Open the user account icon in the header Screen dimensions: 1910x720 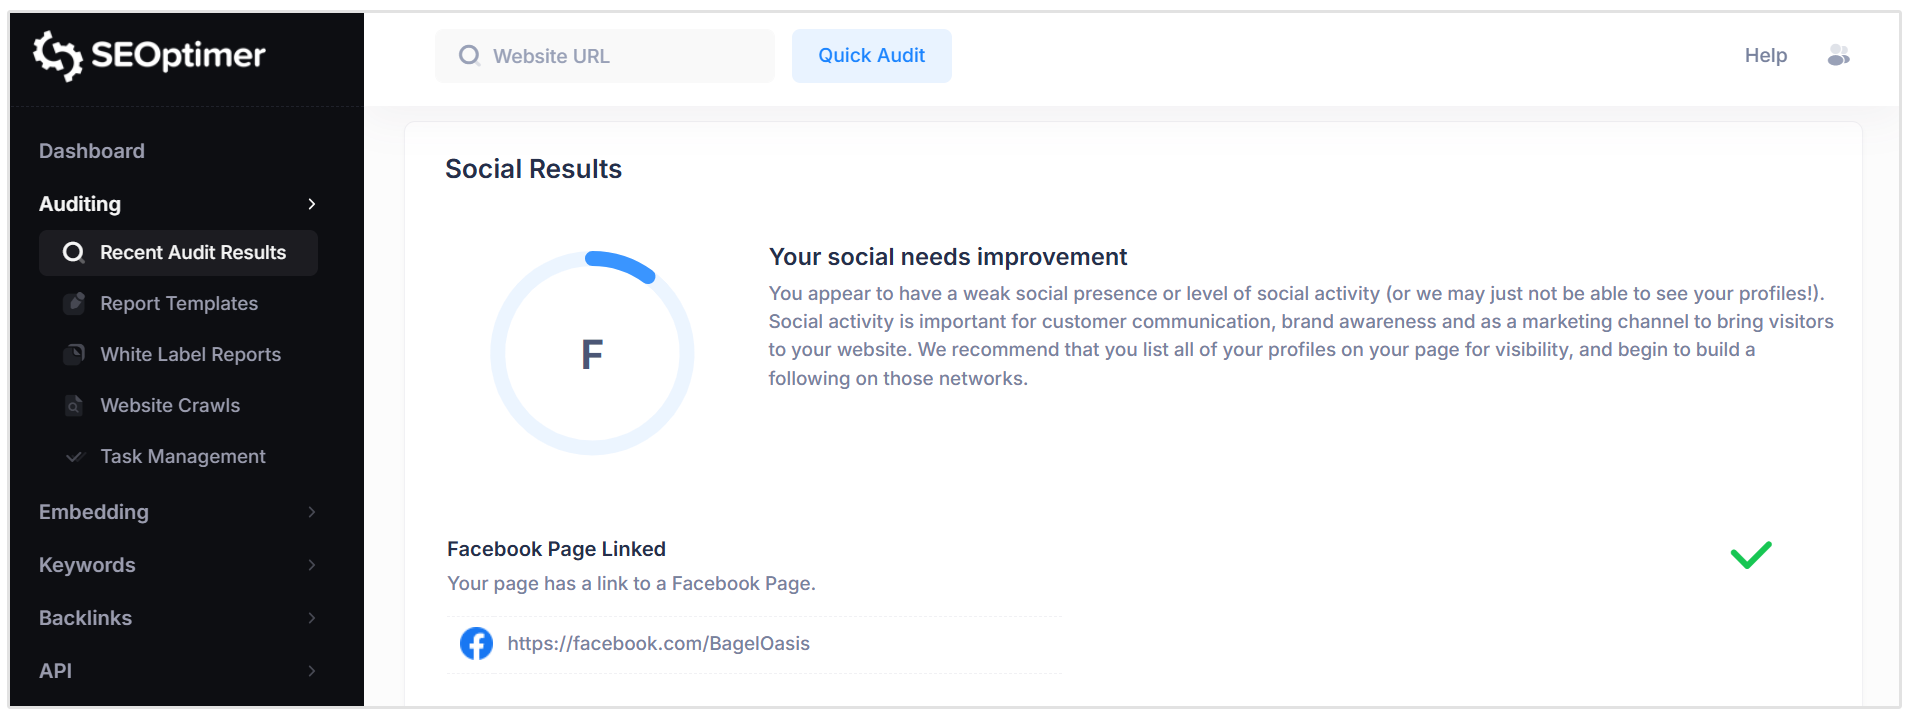1838,56
